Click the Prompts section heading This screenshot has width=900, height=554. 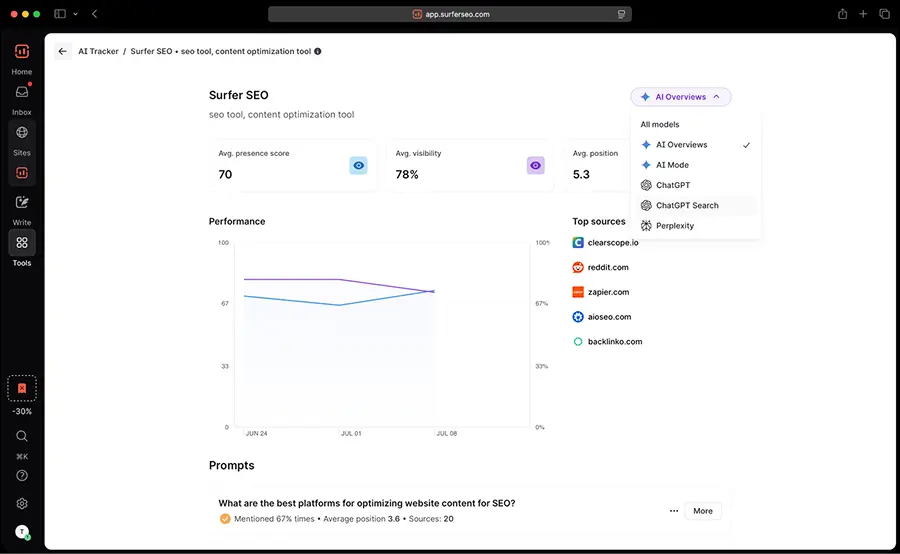pos(231,466)
